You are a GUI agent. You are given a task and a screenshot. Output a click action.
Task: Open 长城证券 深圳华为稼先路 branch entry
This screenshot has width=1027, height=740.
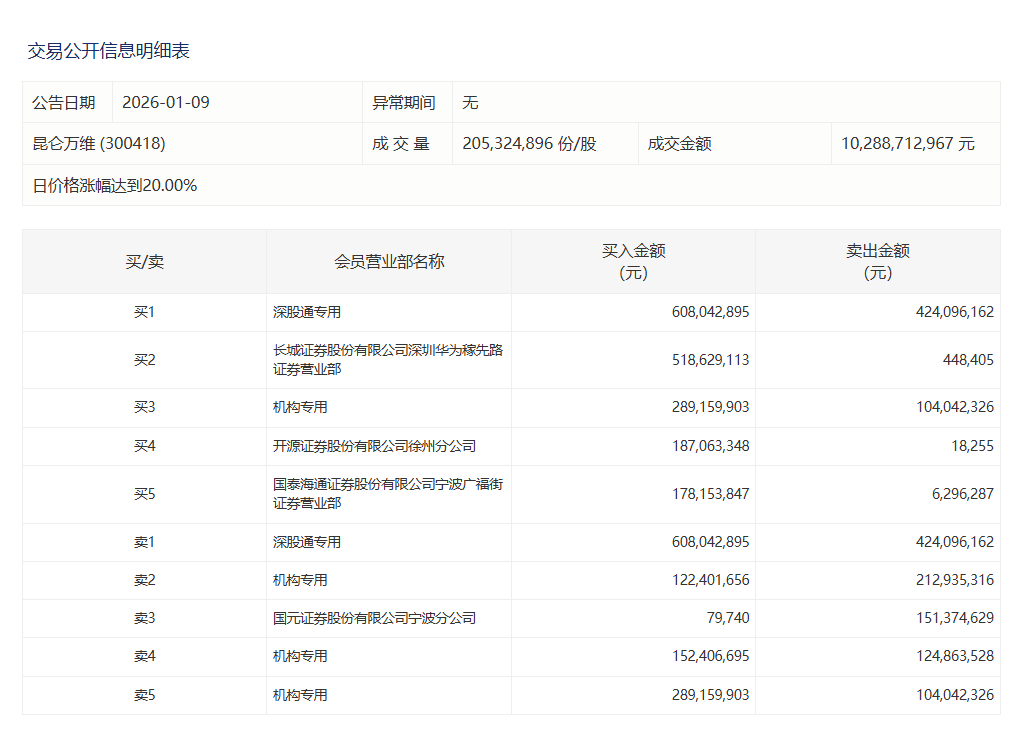pos(388,360)
